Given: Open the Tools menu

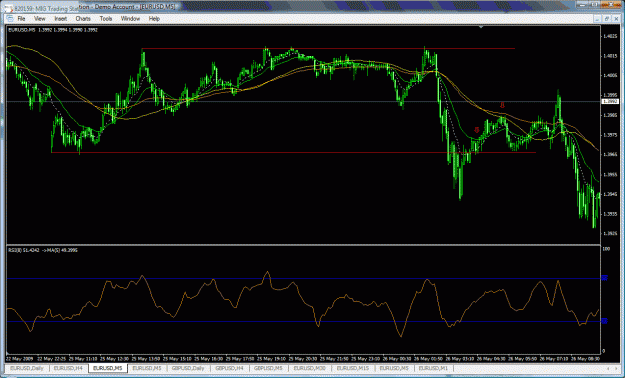Looking at the screenshot, I should point(106,19).
